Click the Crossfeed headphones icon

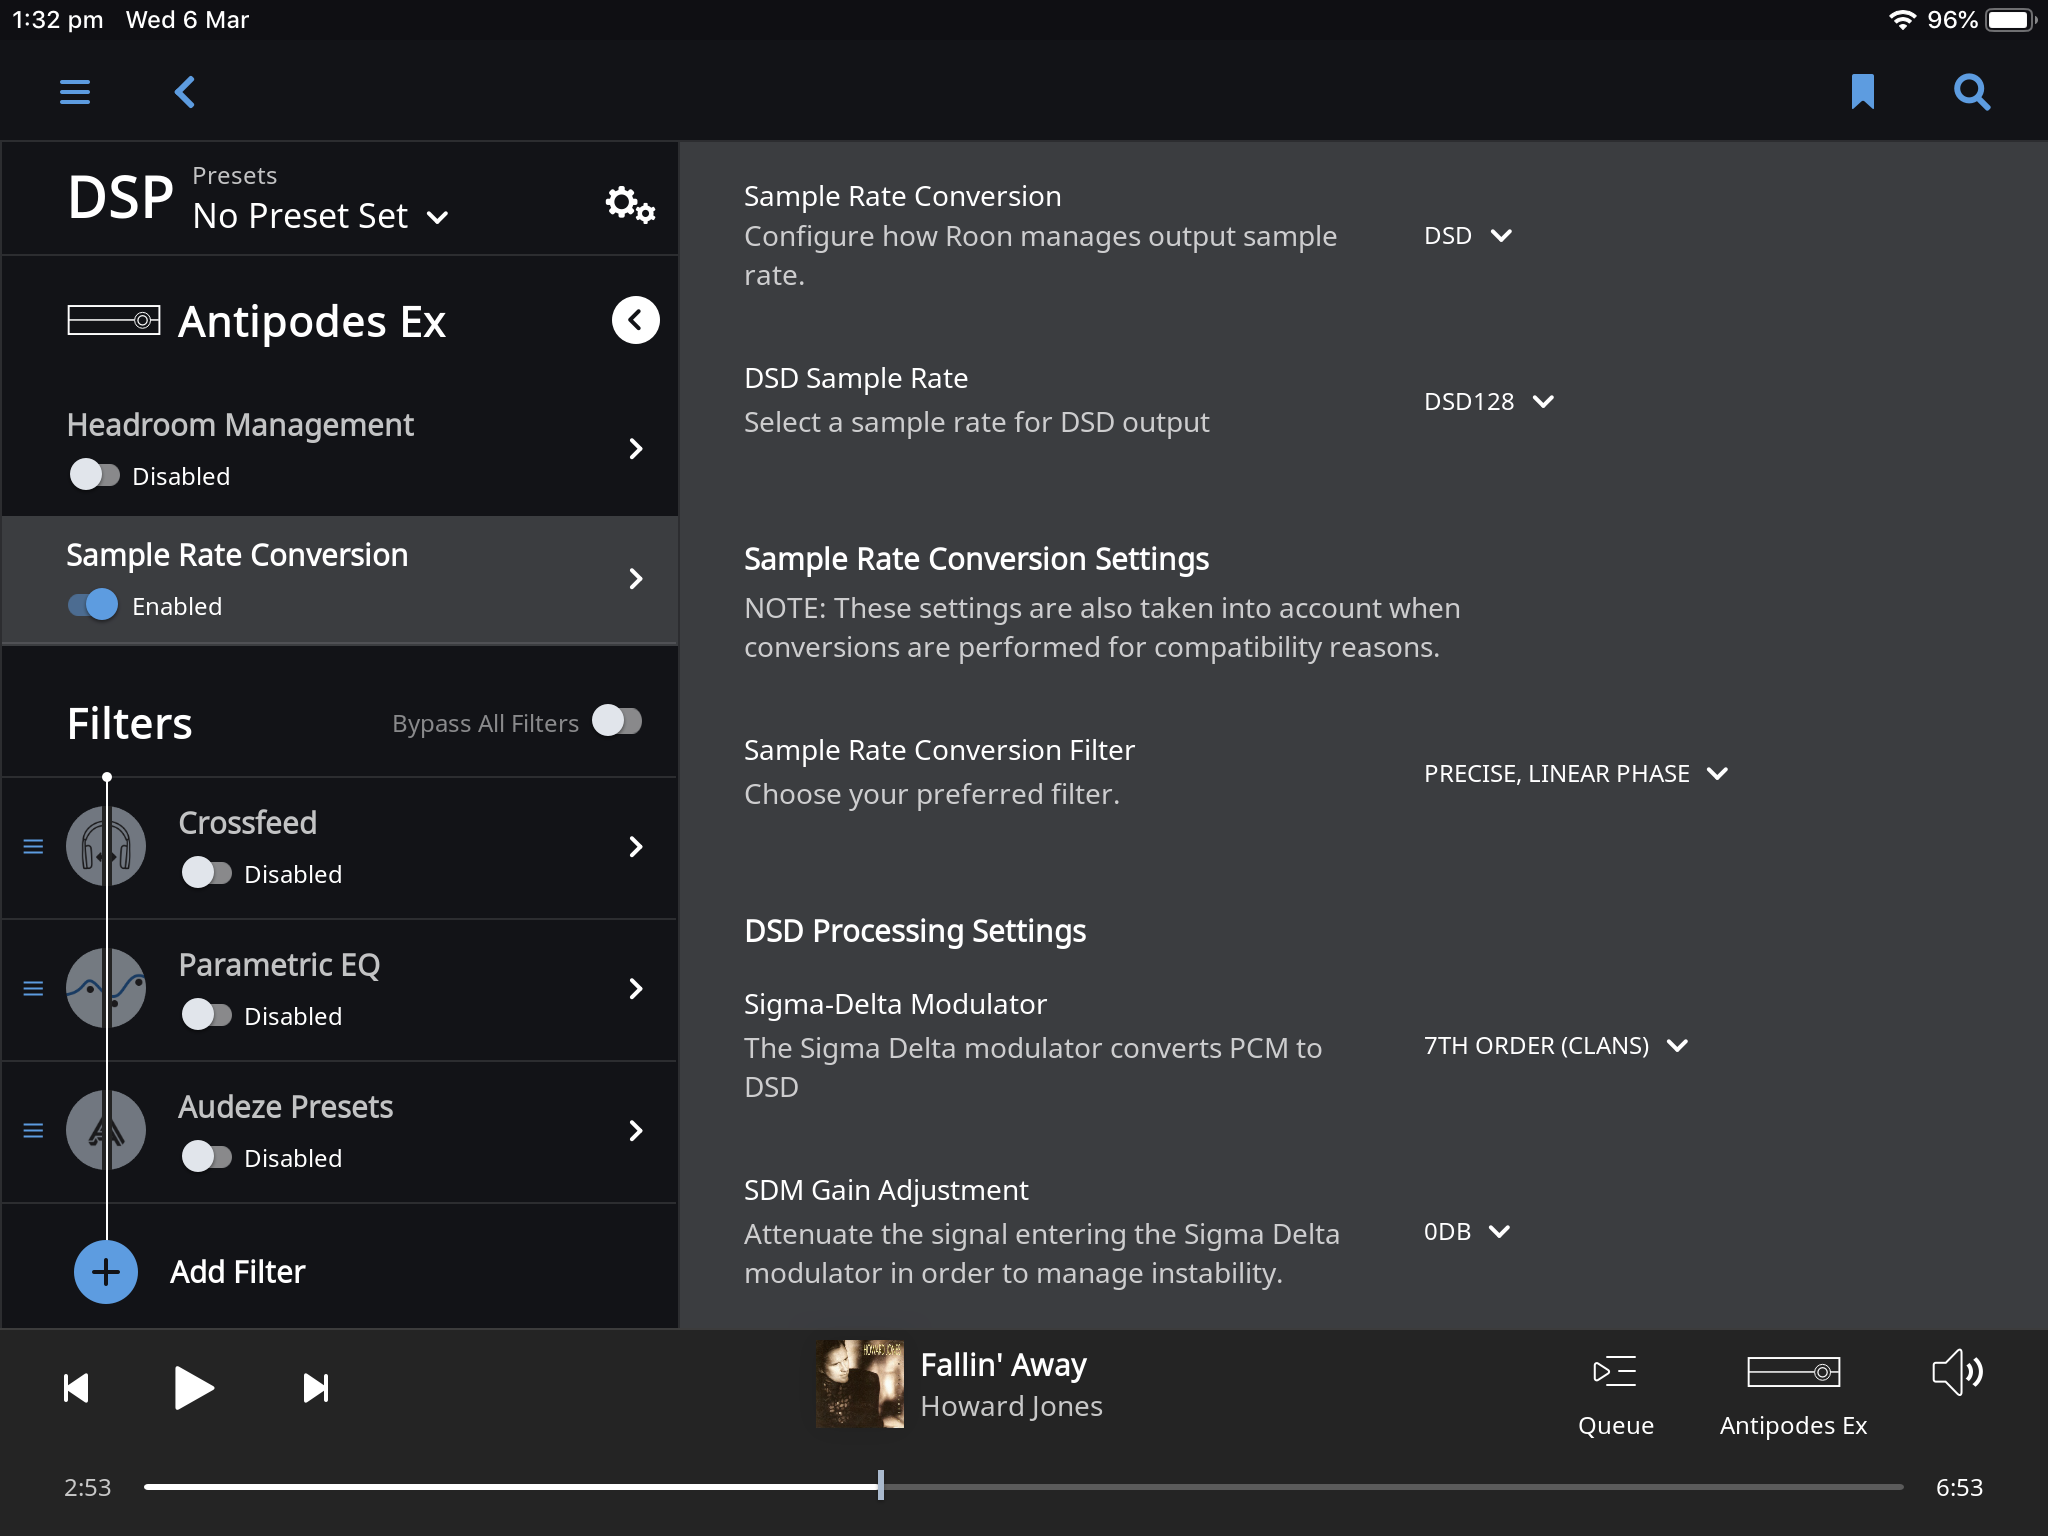coord(106,846)
